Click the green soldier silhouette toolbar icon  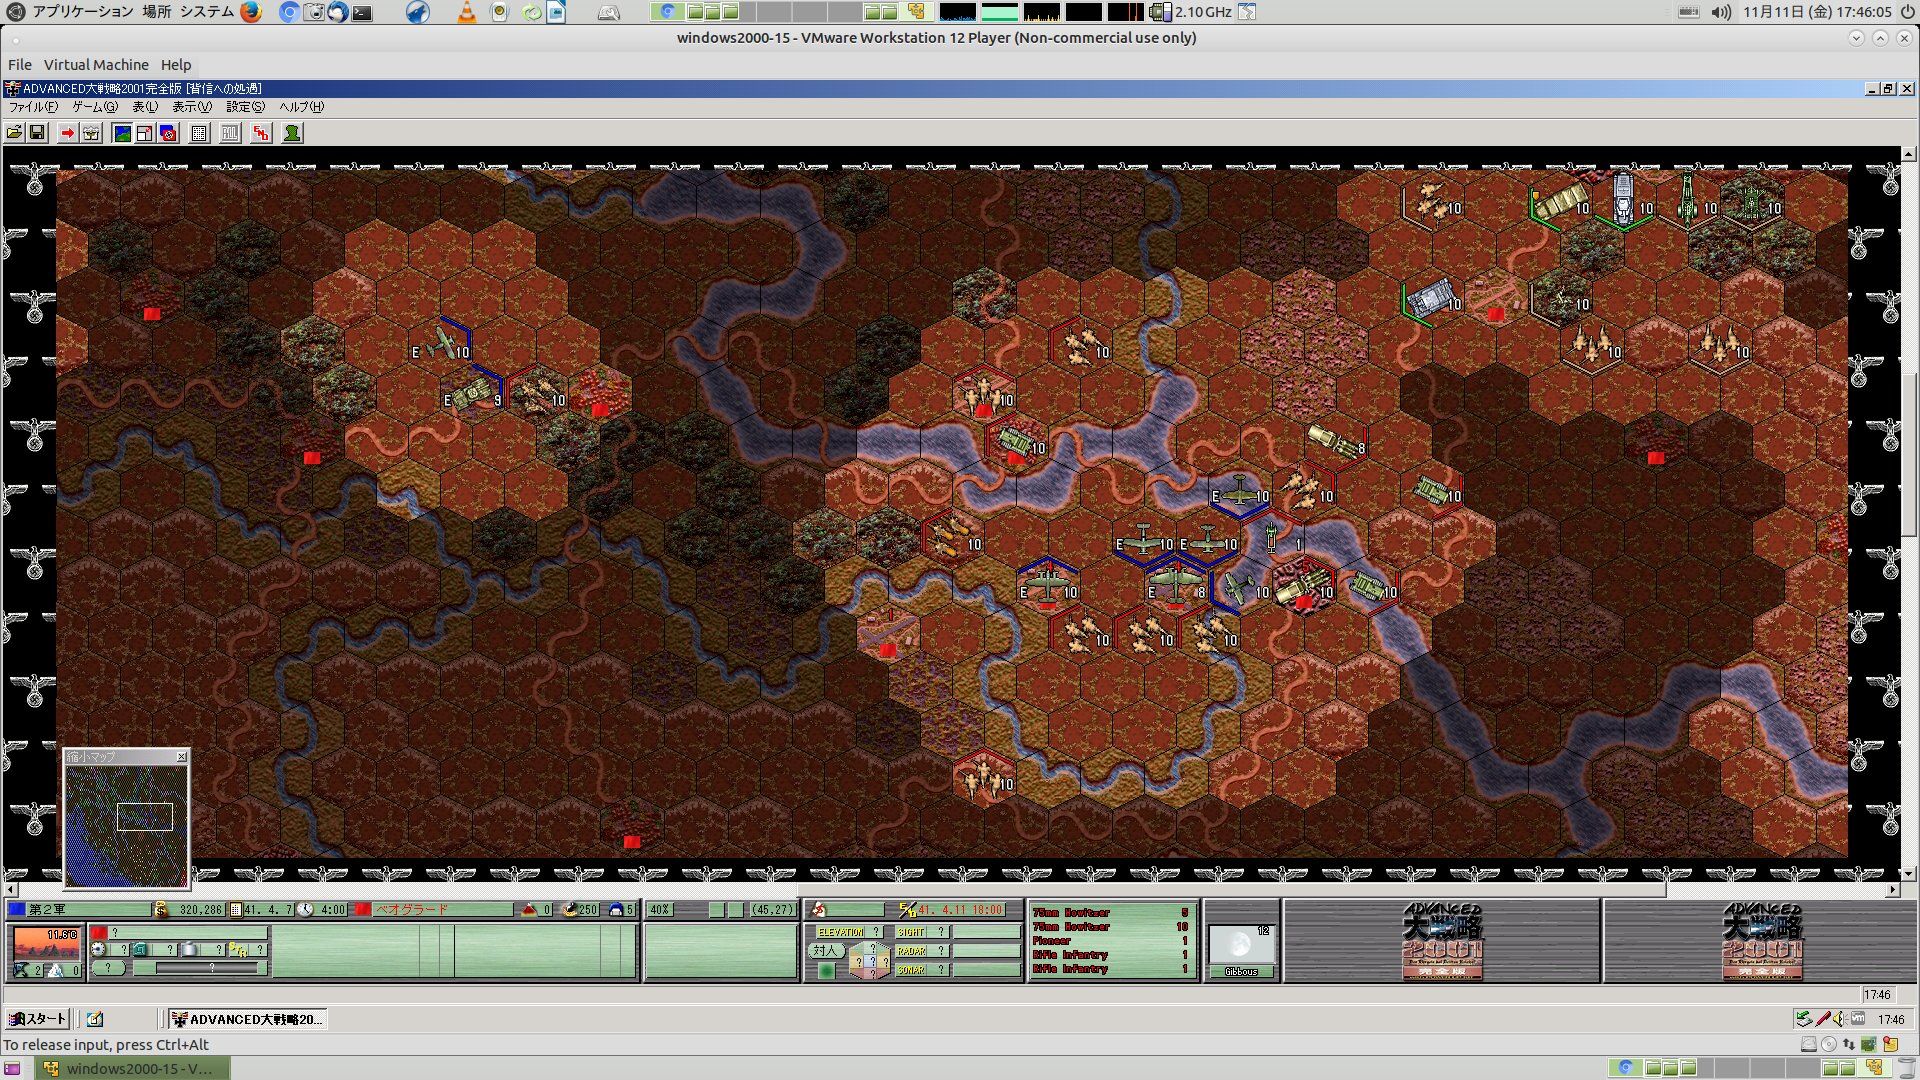(292, 133)
